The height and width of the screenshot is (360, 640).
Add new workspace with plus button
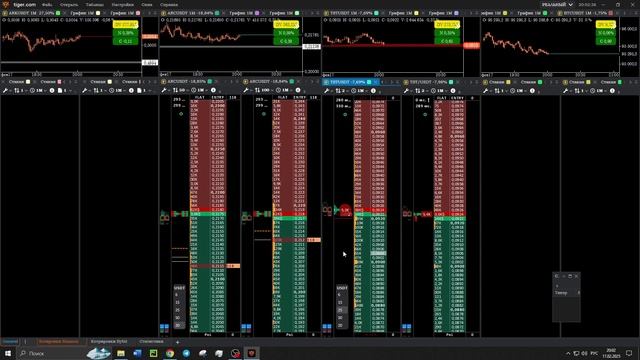click(177, 342)
